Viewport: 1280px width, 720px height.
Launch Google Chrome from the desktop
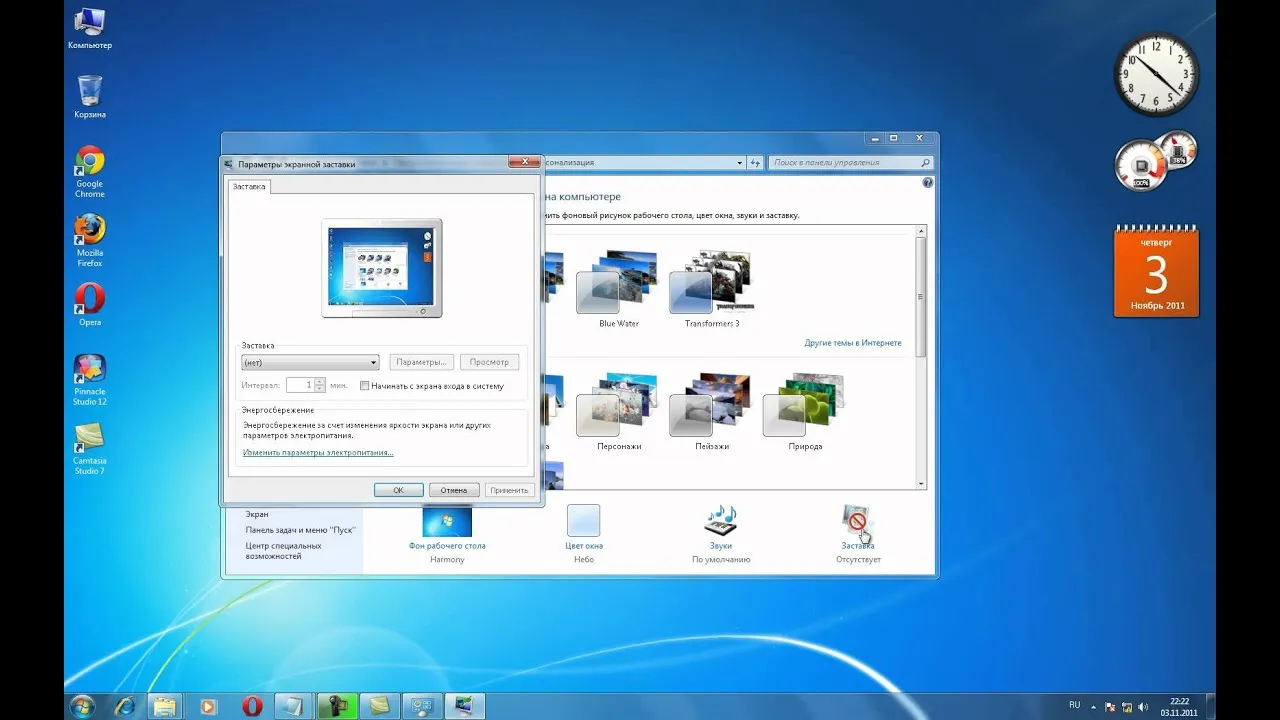(89, 171)
